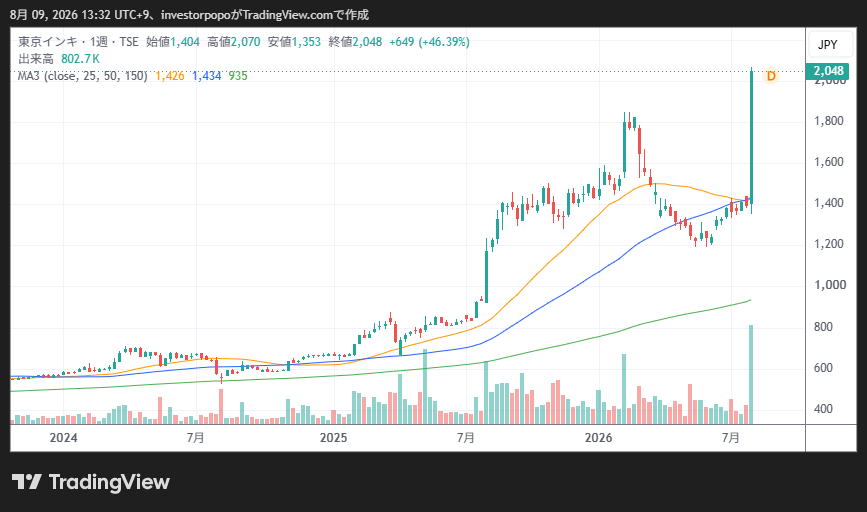Click the TradingView logo
This screenshot has width=867, height=512.
tap(91, 482)
